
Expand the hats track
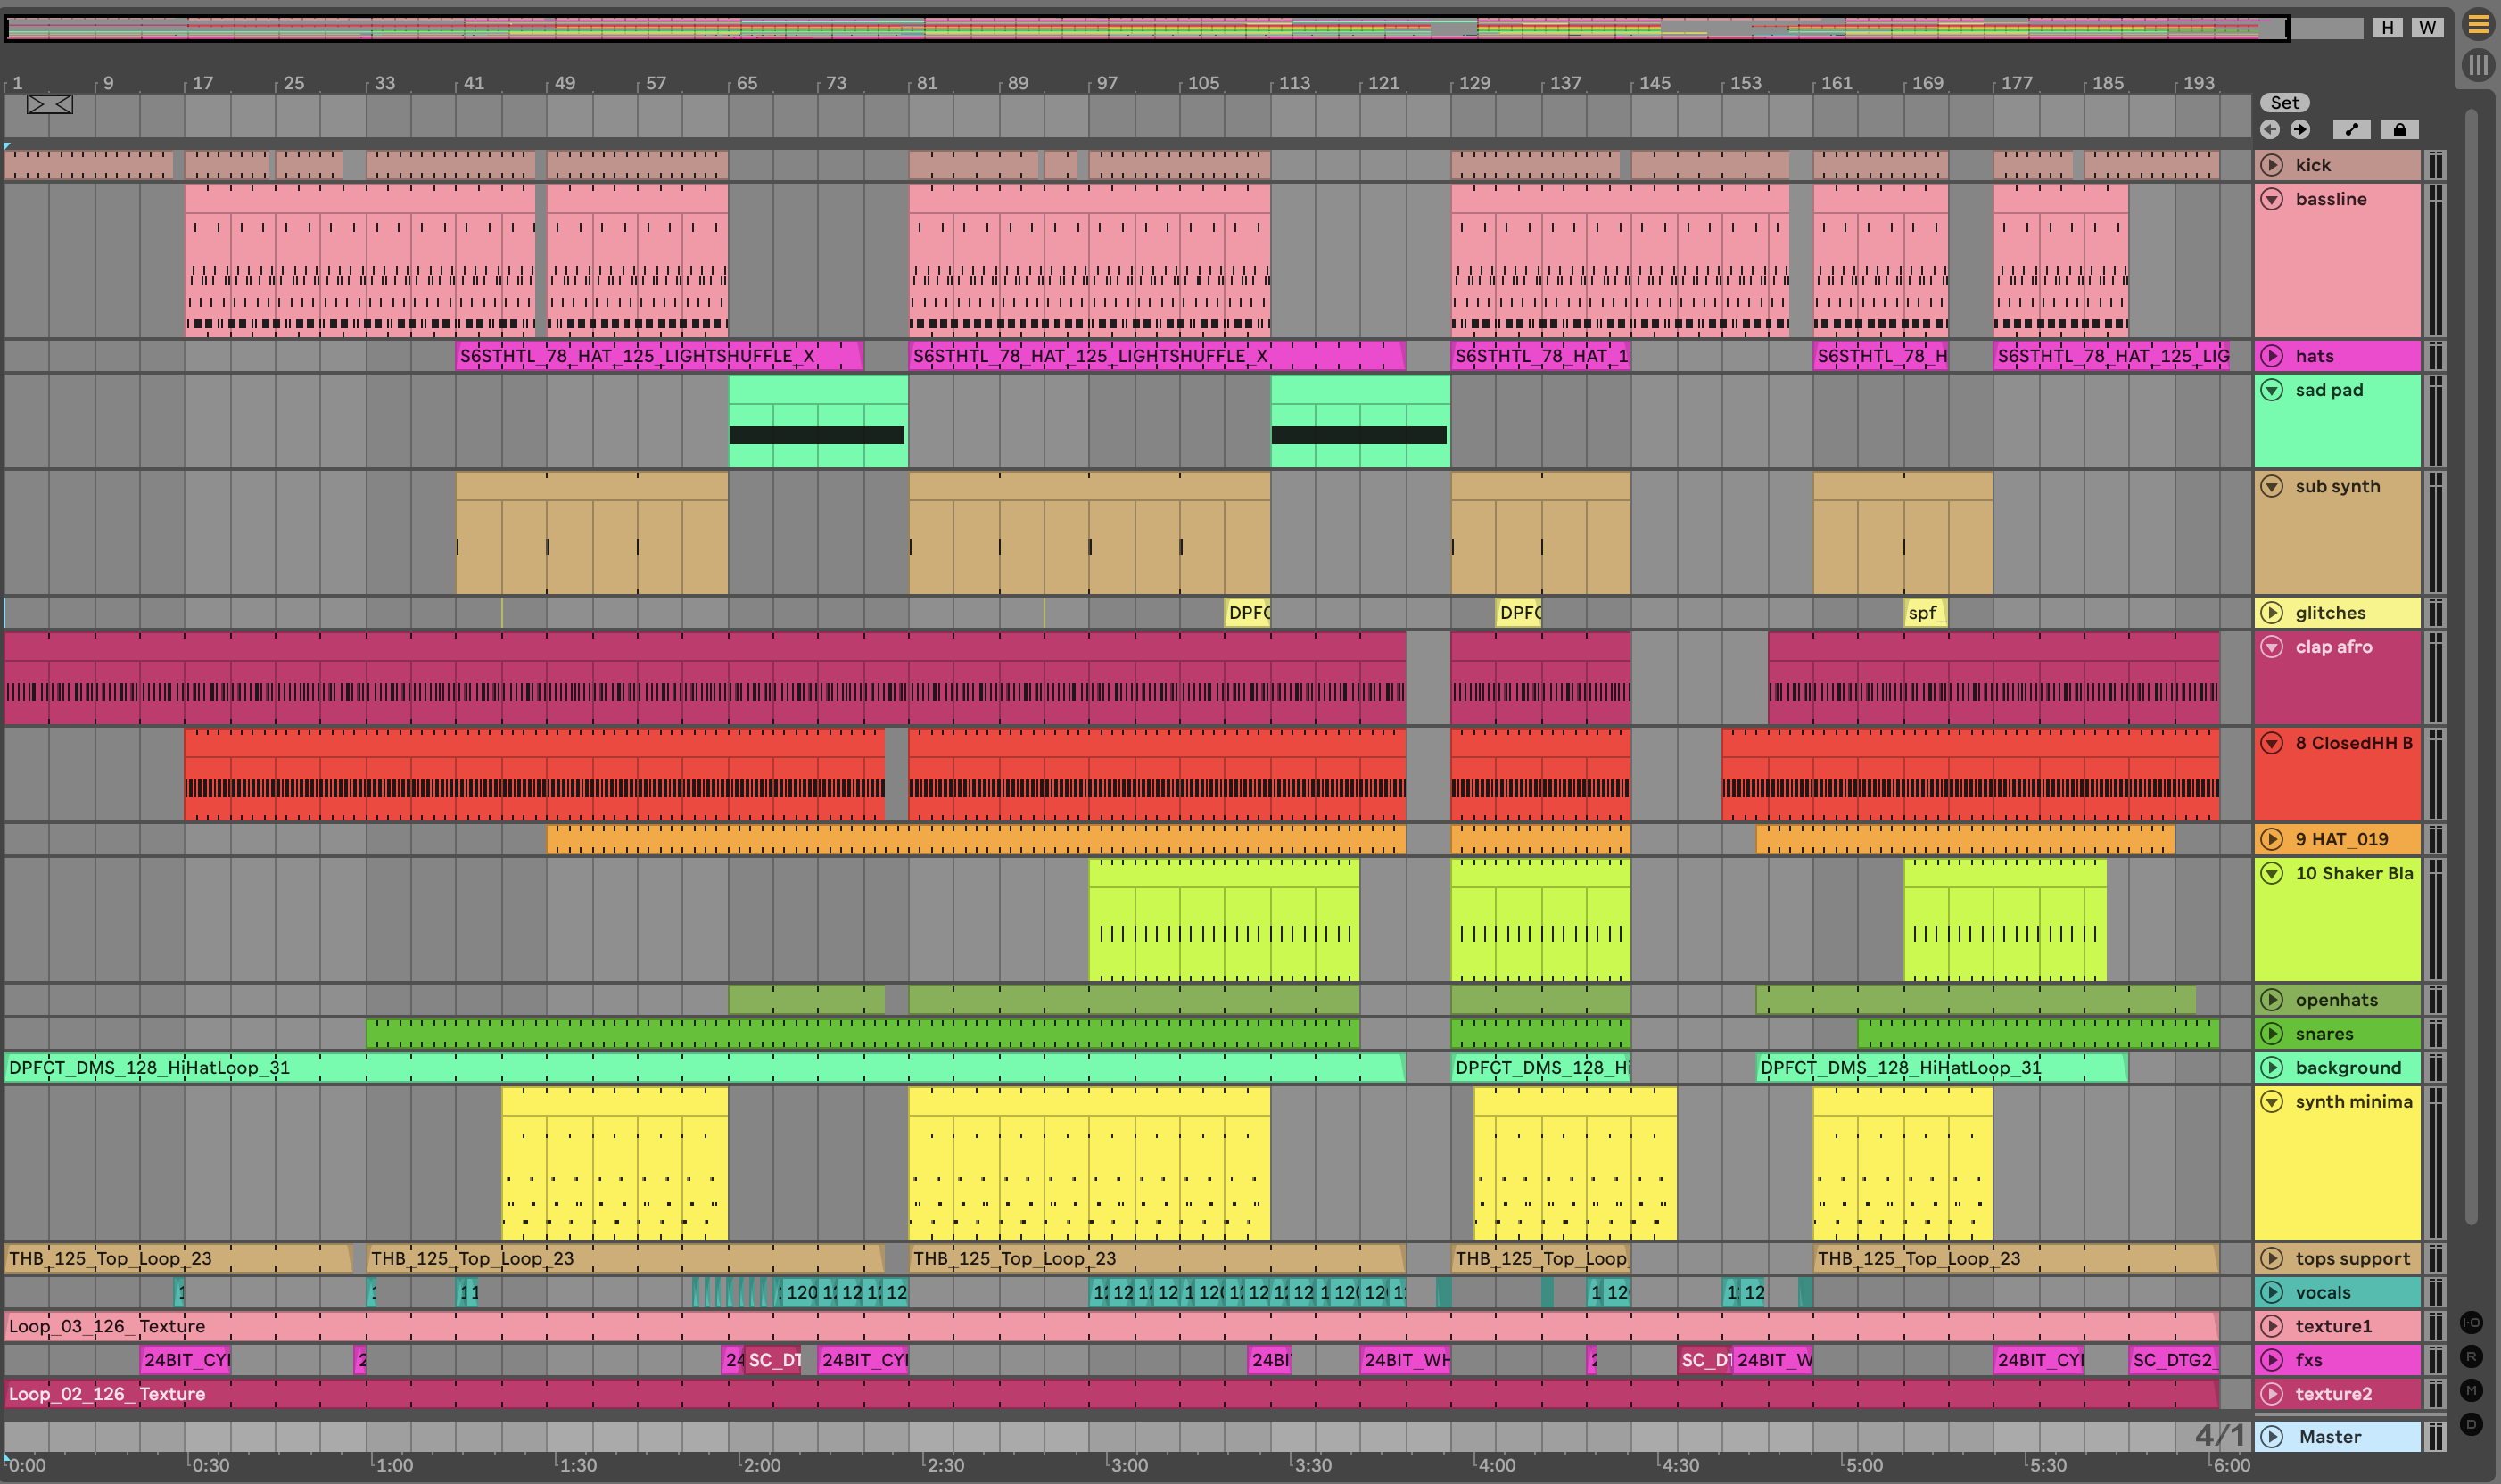click(2272, 356)
